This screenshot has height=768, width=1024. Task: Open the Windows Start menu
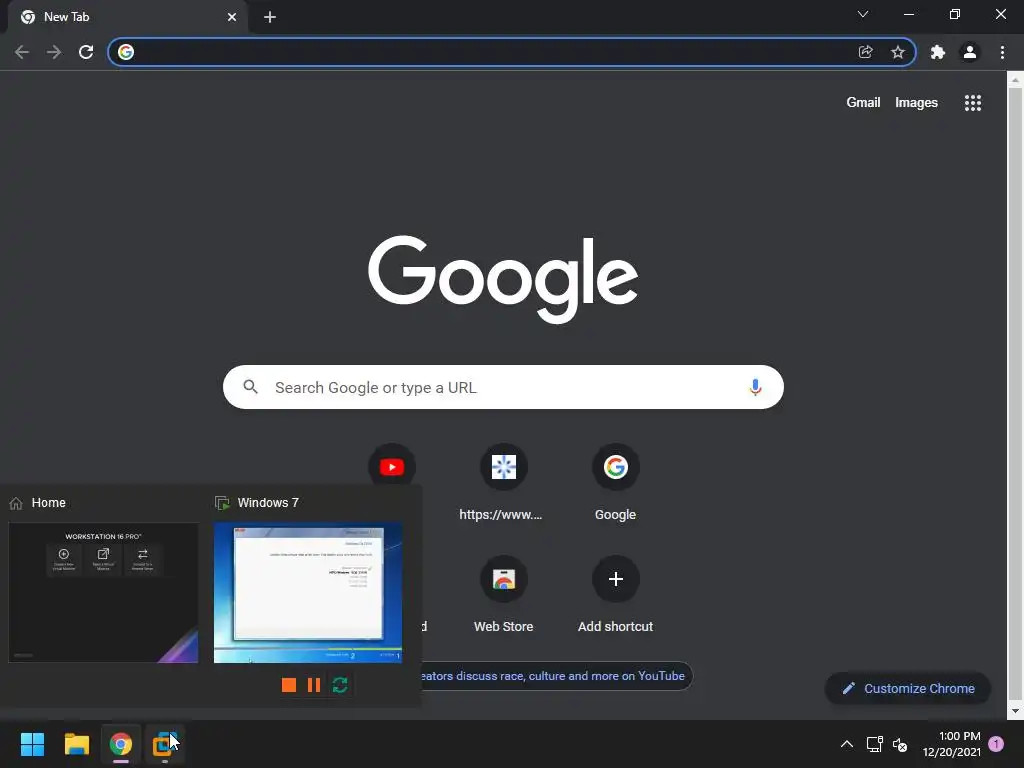coord(32,744)
